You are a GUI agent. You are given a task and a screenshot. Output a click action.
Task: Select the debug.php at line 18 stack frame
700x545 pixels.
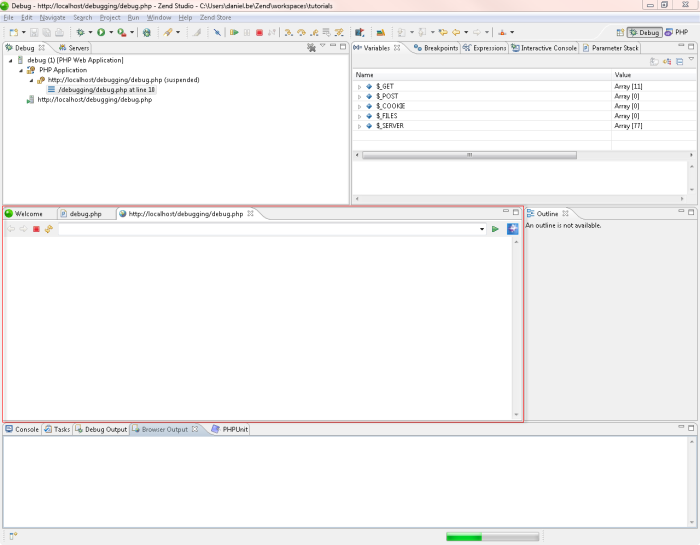(x=106, y=89)
